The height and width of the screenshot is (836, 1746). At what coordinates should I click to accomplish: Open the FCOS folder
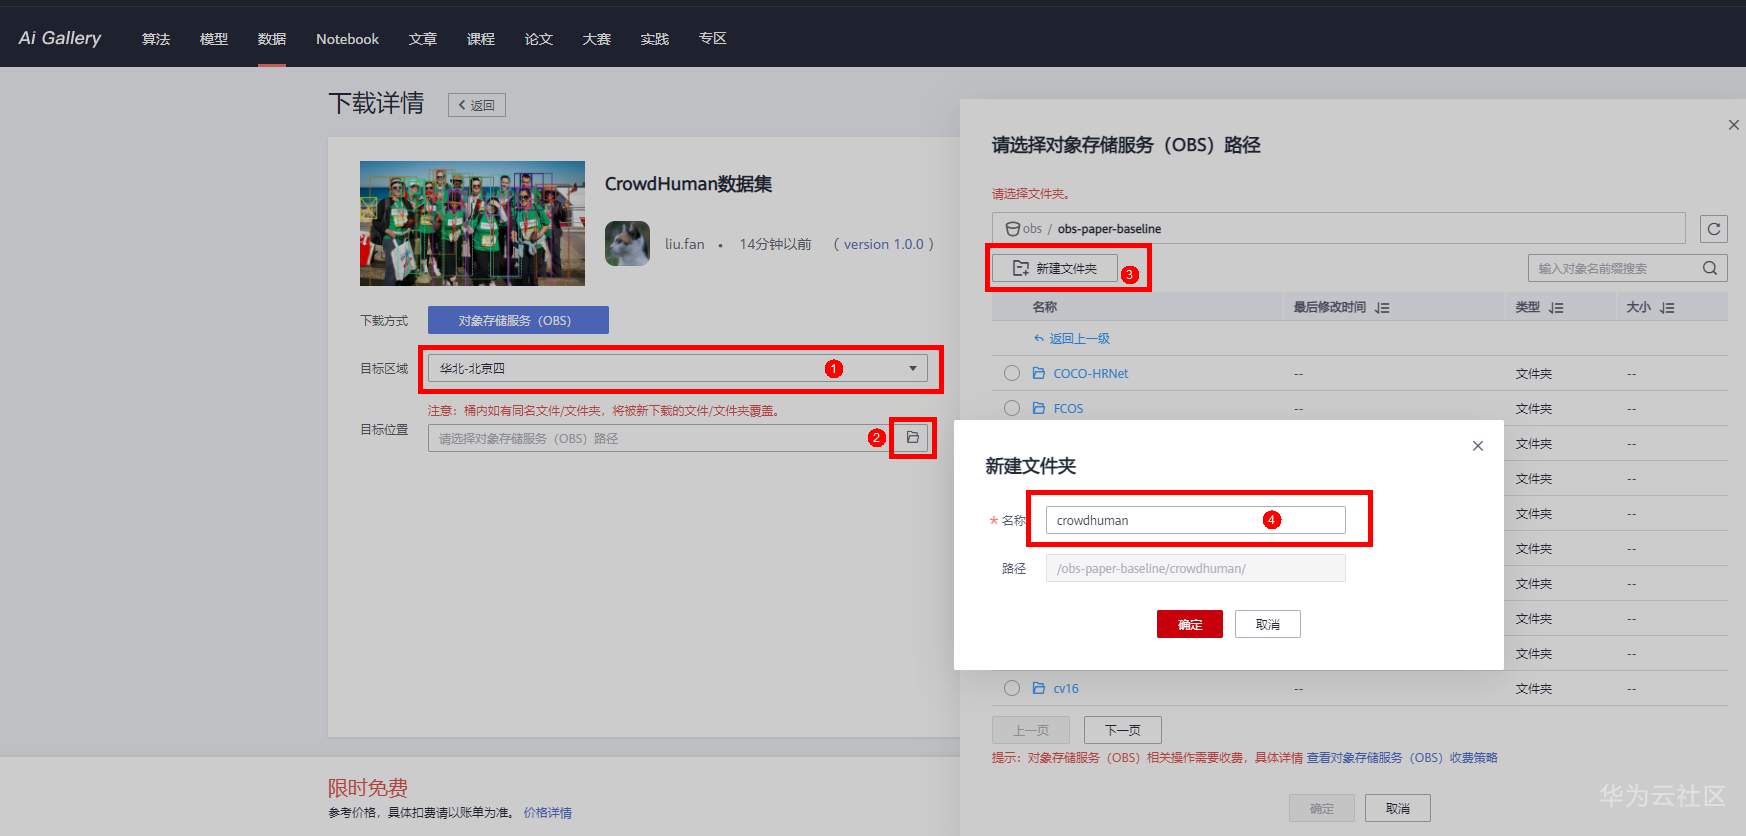point(1068,408)
